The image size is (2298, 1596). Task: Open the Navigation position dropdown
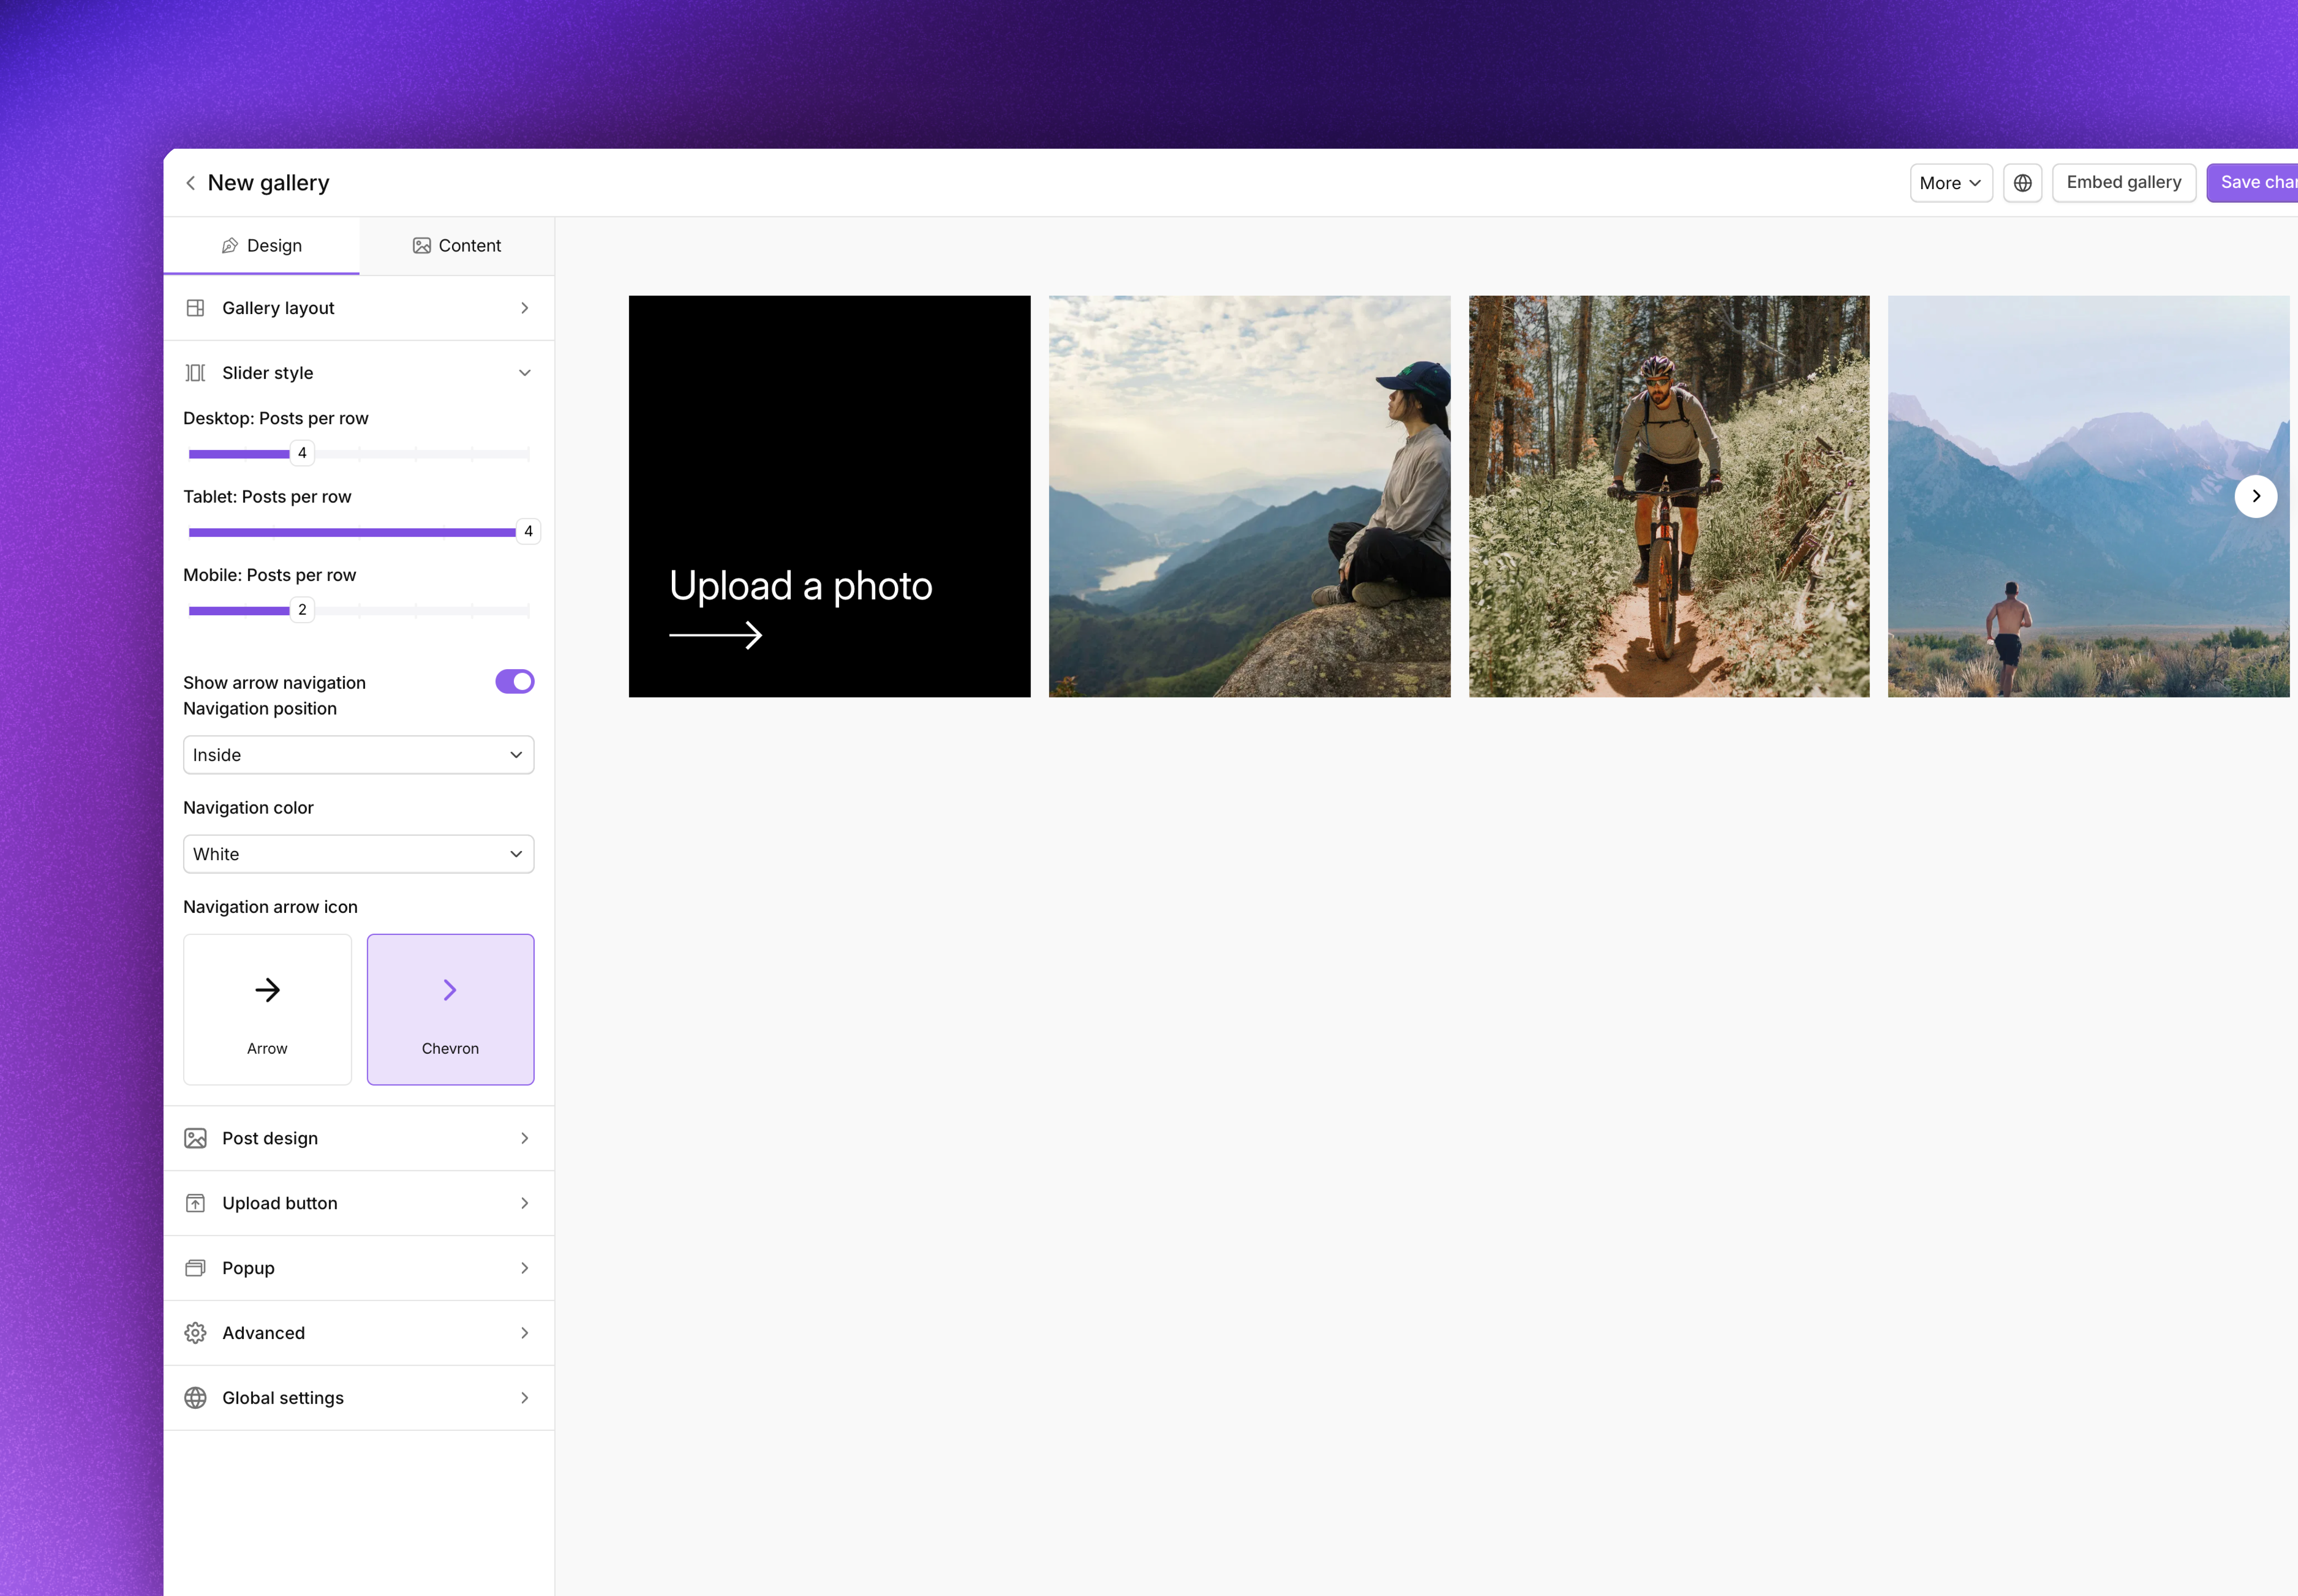358,755
